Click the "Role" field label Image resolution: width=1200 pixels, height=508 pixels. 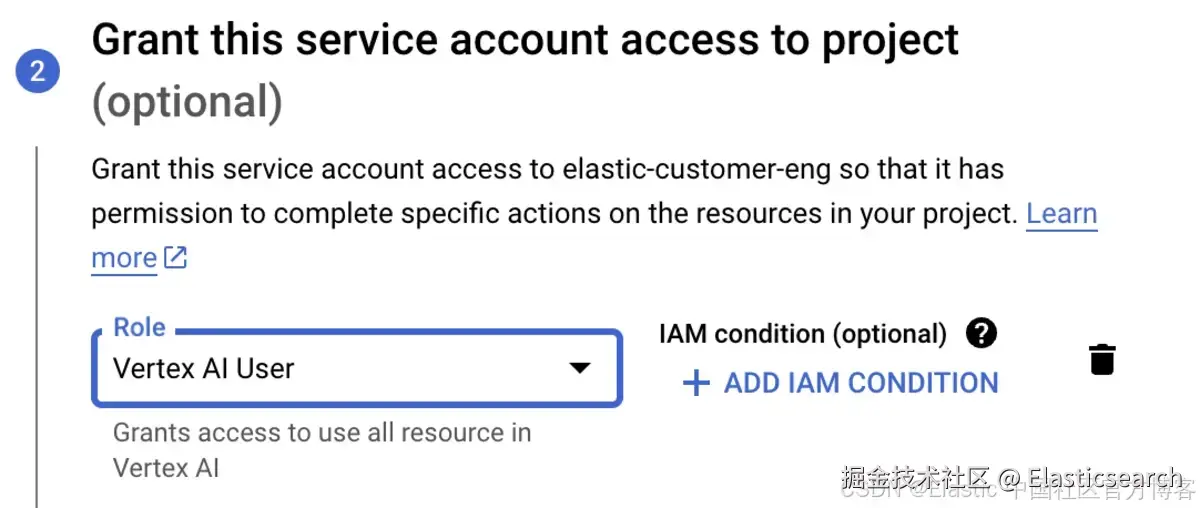139,327
